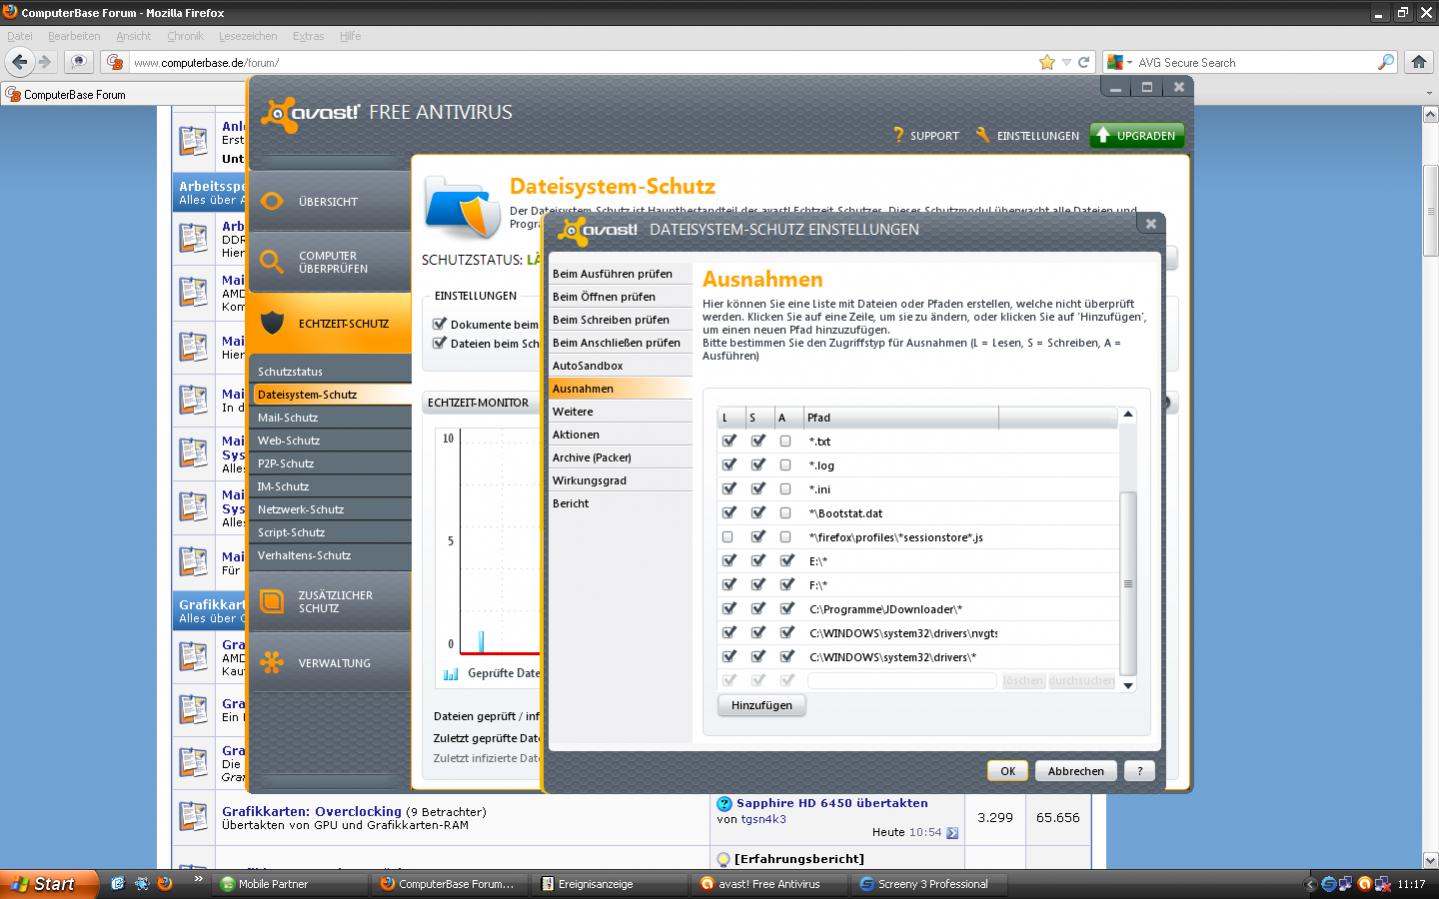Click the Firefox back arrow button

click(20, 62)
